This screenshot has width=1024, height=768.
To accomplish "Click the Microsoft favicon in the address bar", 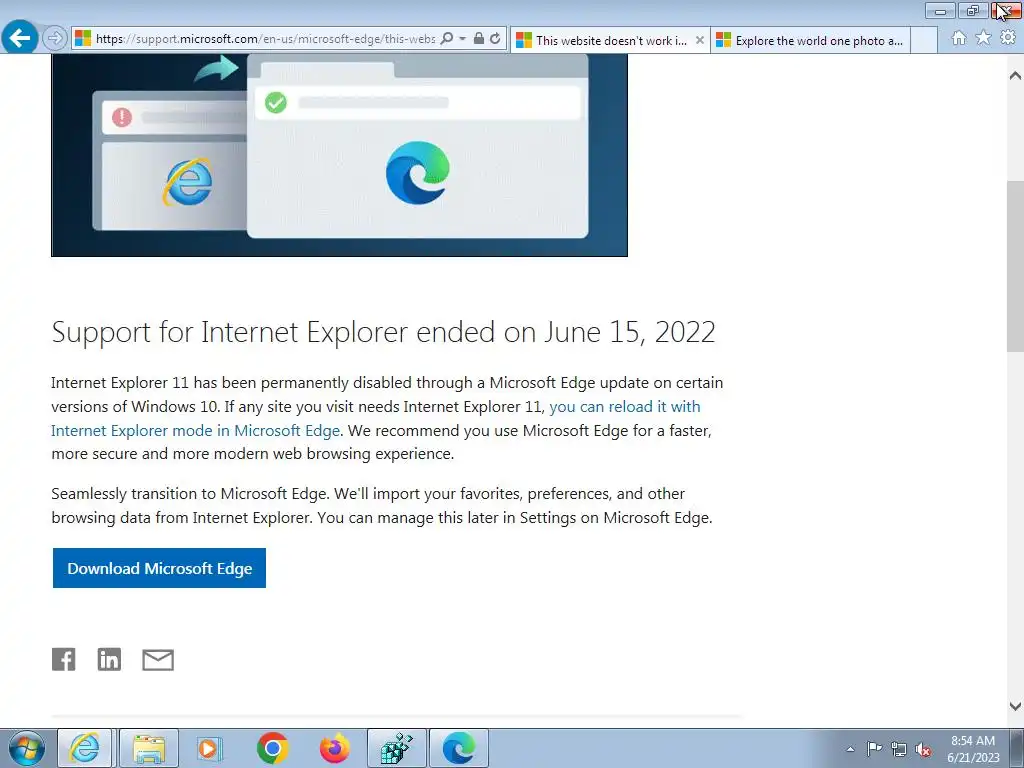I will pos(83,39).
